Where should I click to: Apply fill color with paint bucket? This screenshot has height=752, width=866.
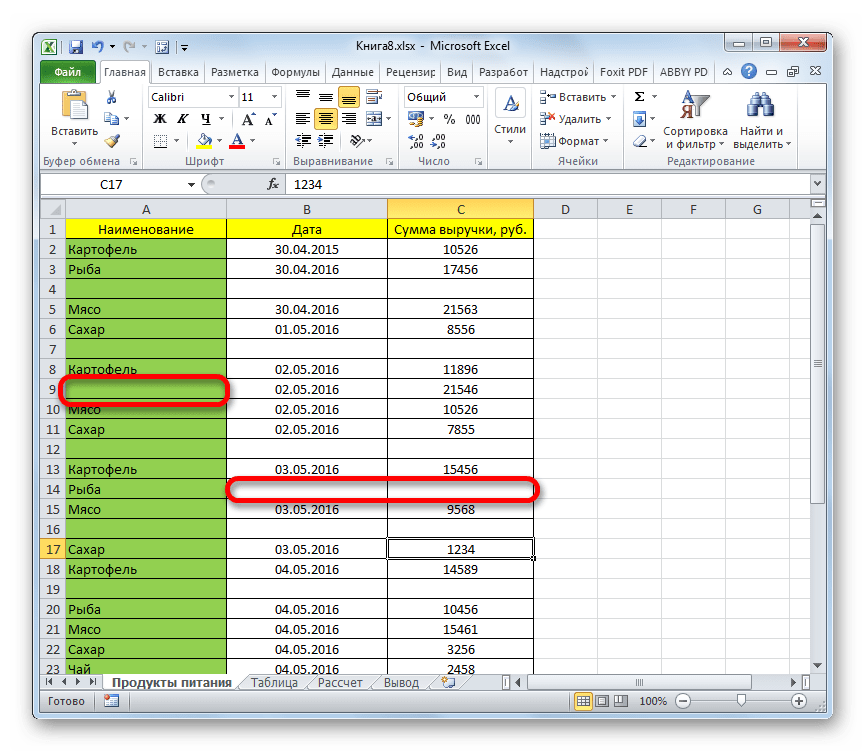pos(204,141)
